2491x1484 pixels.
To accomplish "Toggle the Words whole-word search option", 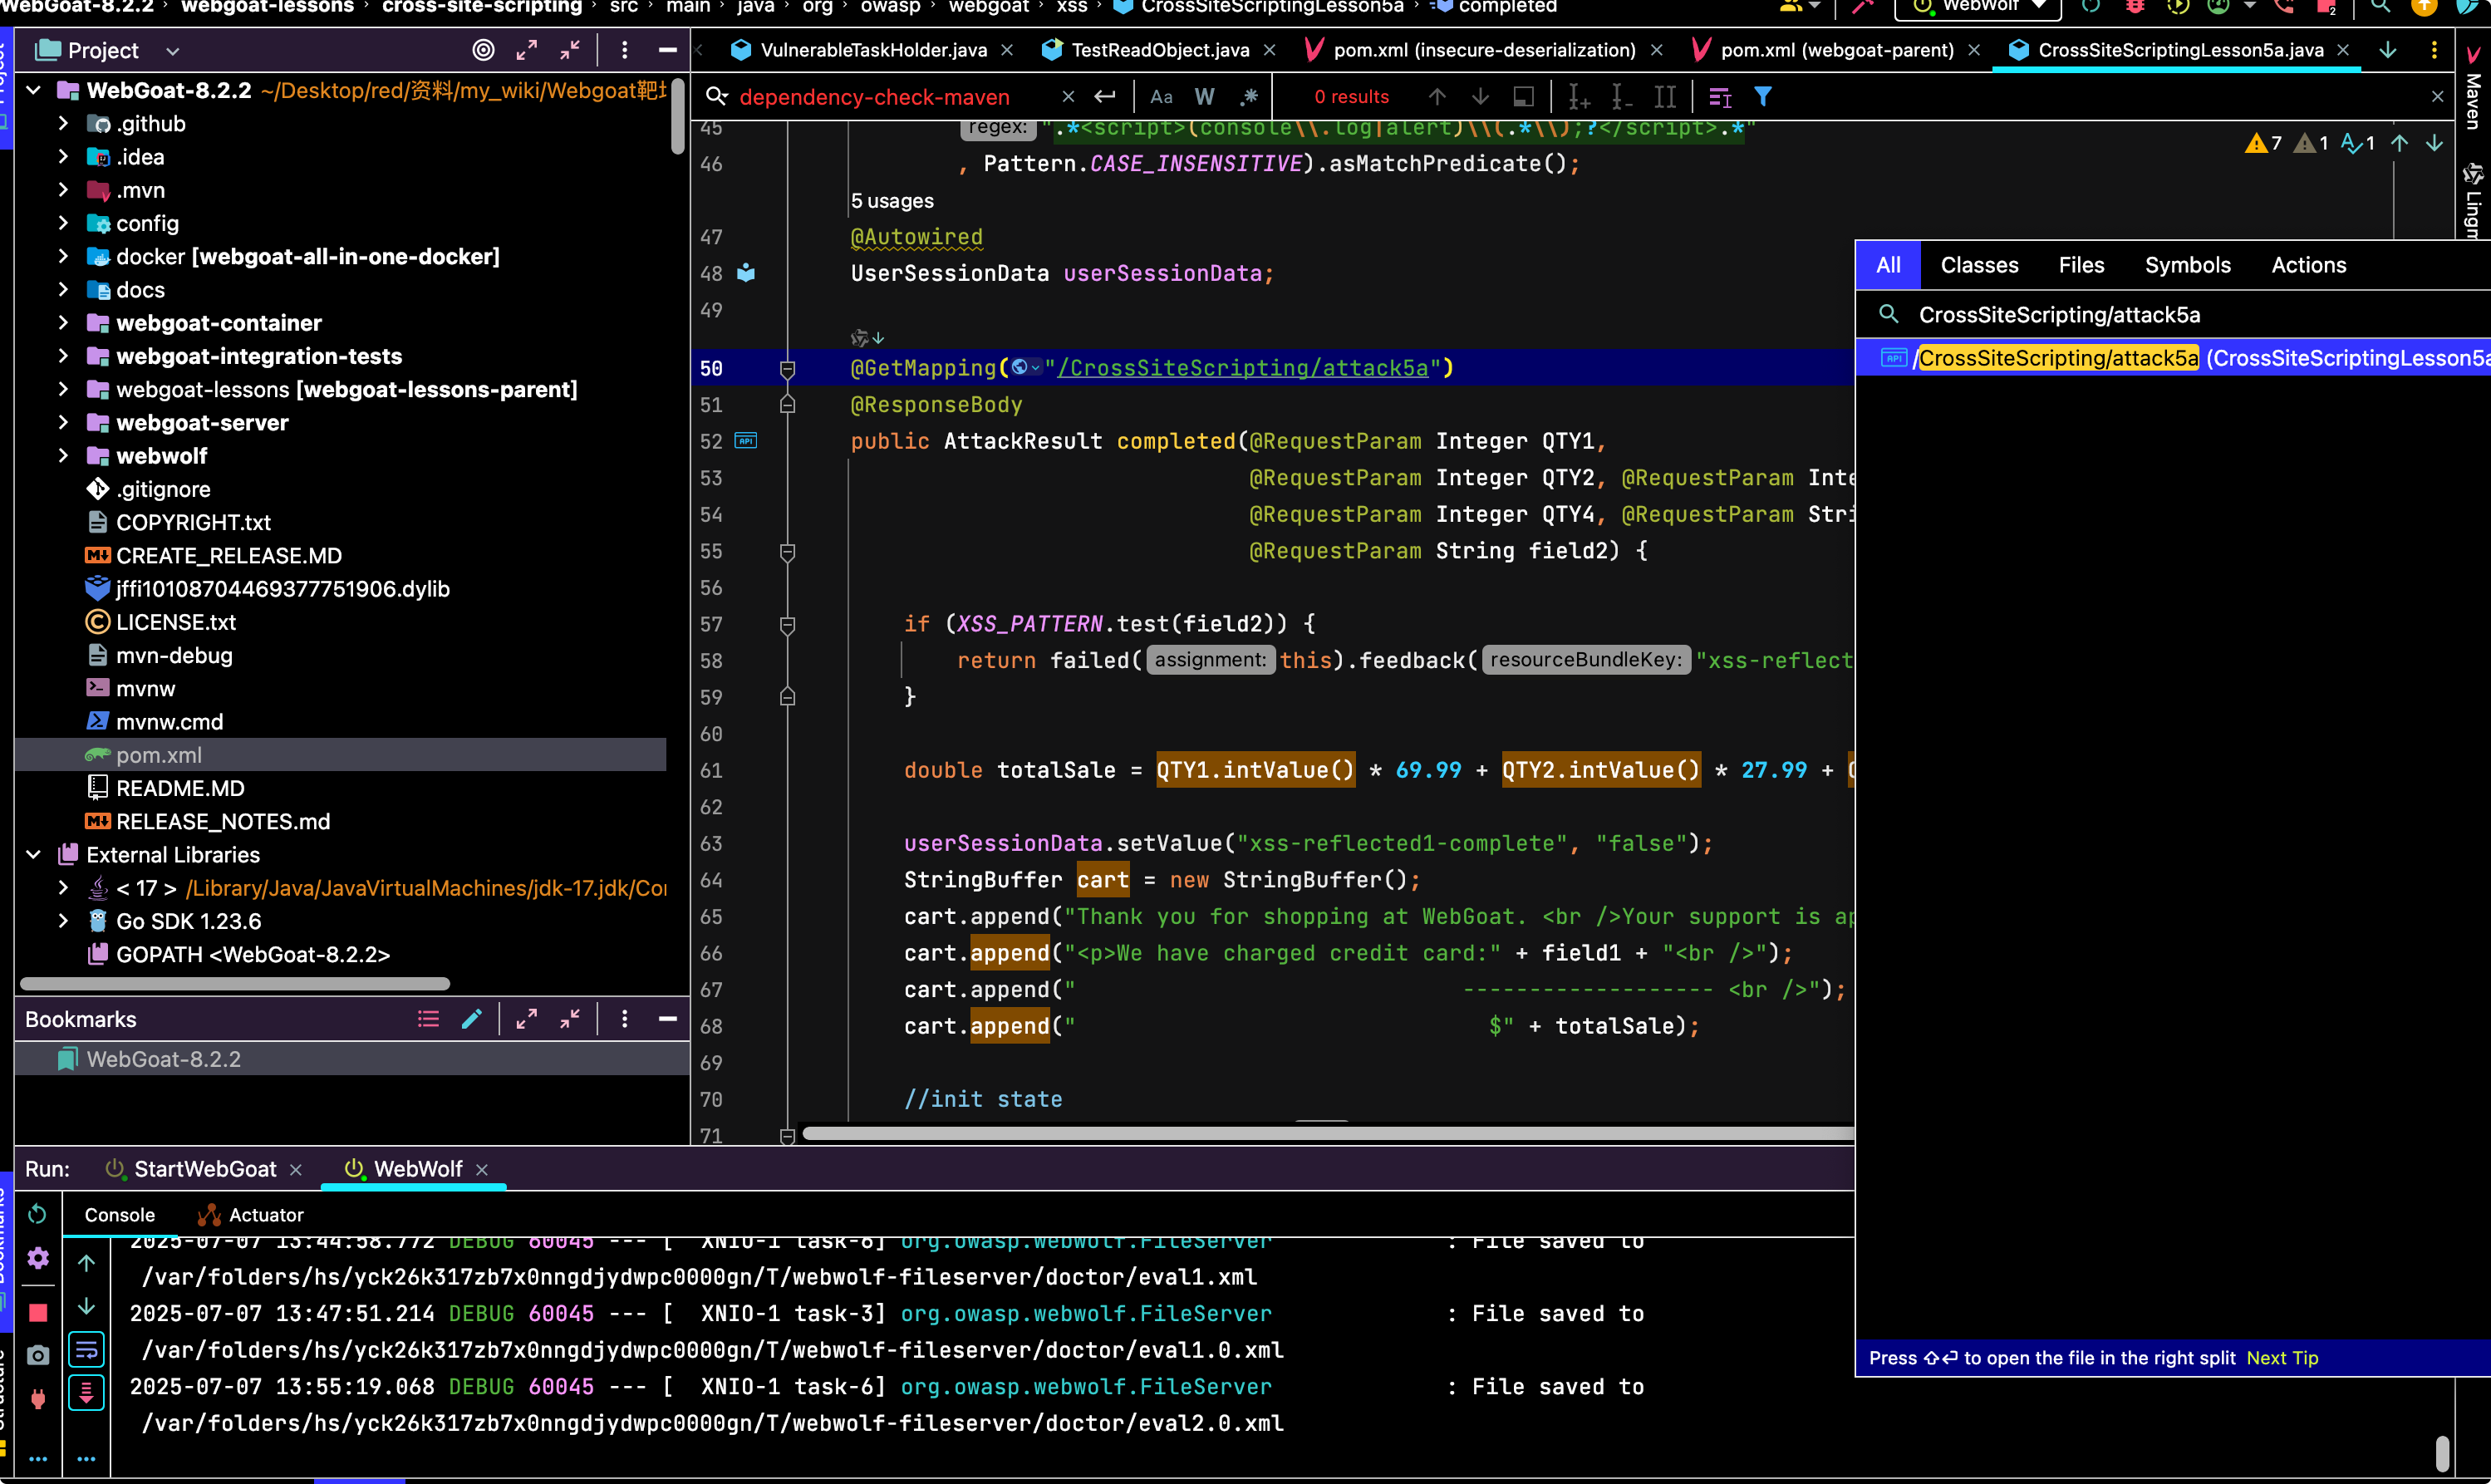I will tap(1205, 97).
